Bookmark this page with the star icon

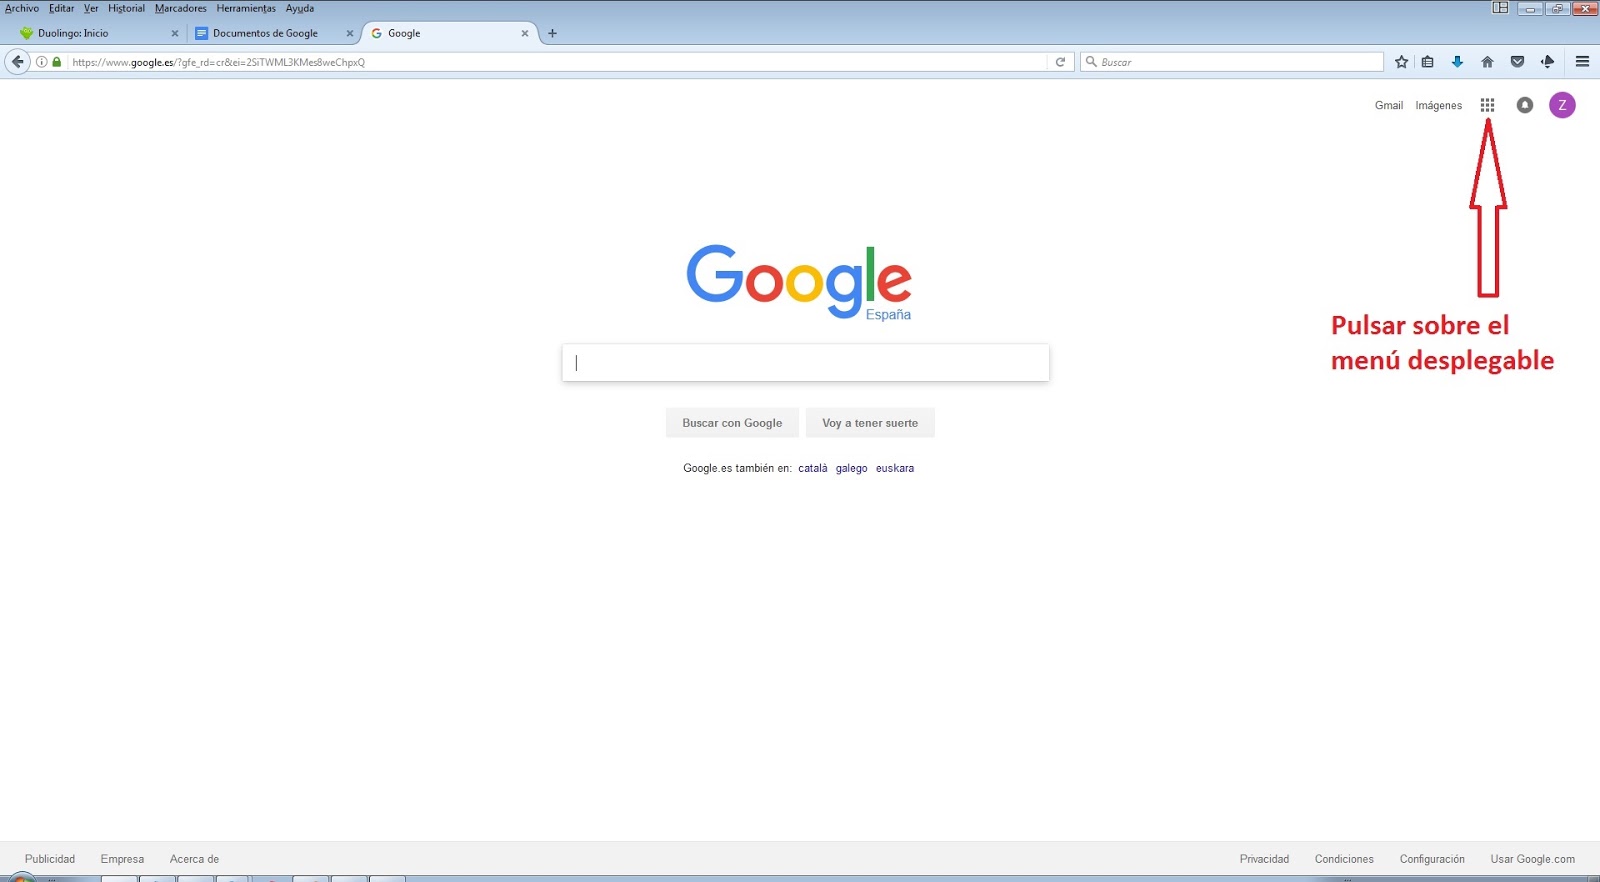[1401, 62]
